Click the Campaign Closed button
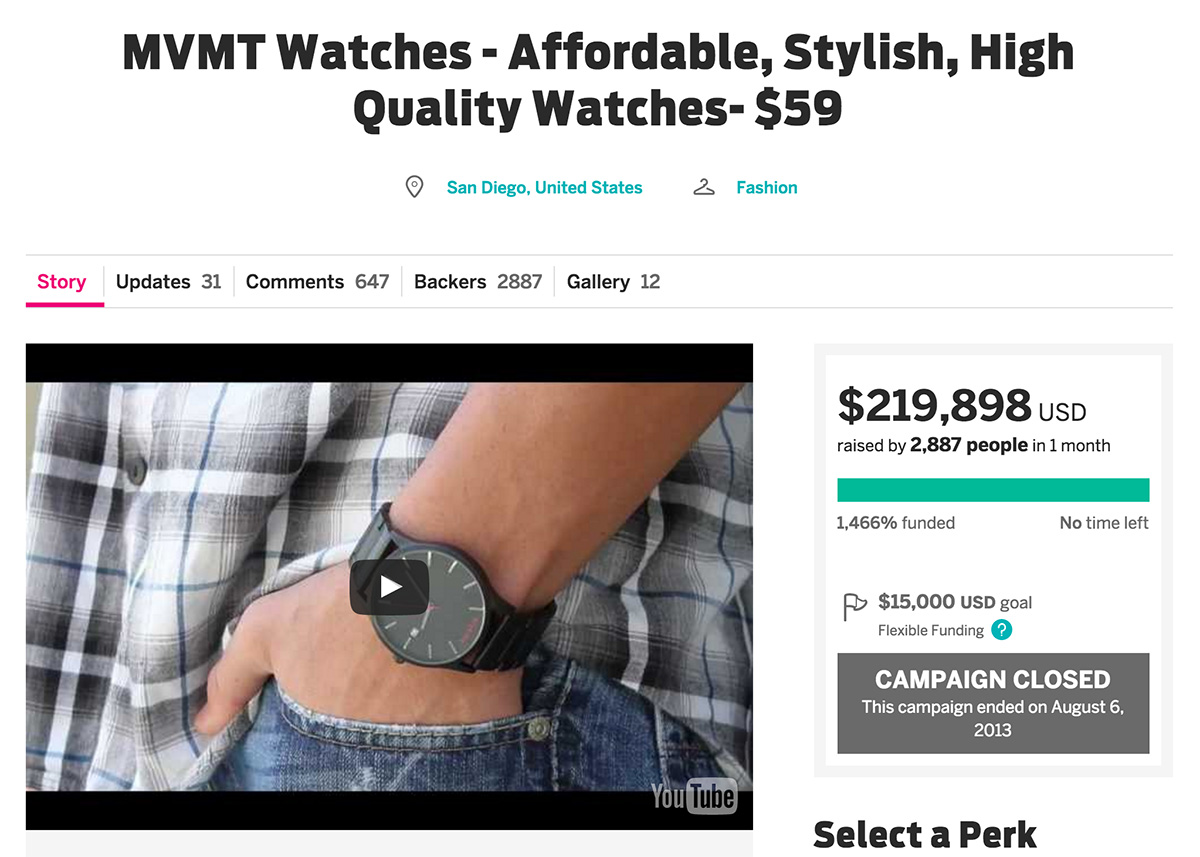The height and width of the screenshot is (857, 1200). tap(993, 703)
